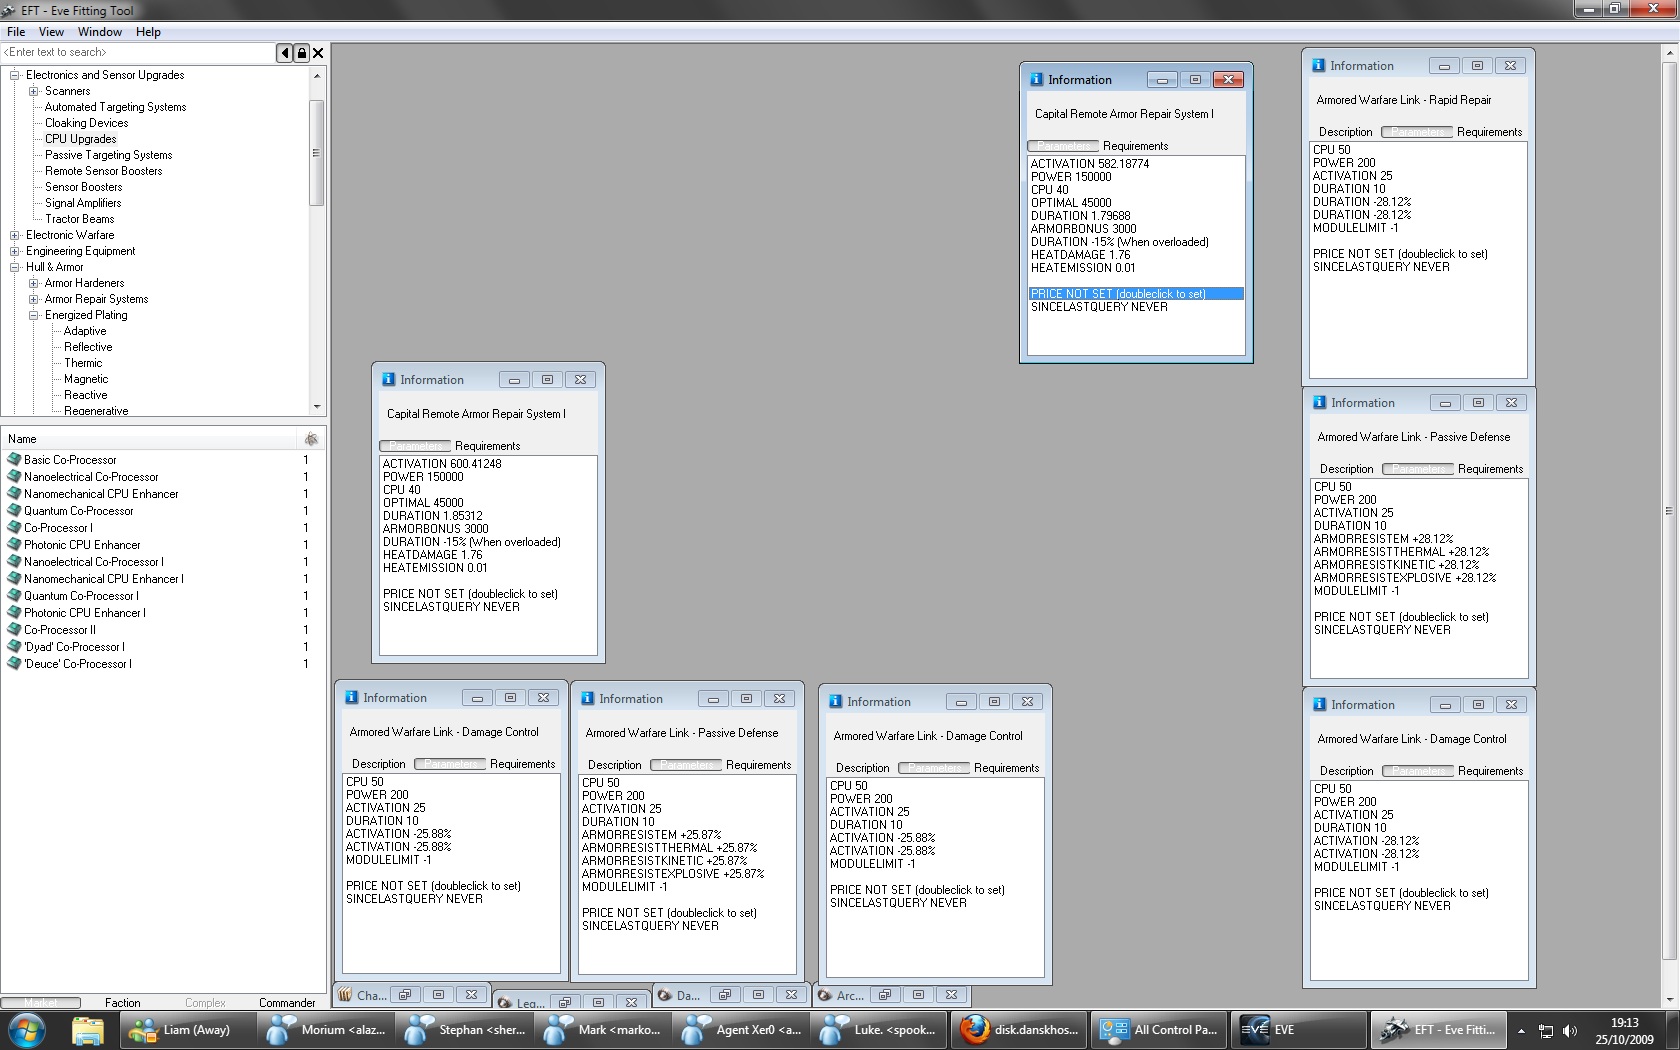This screenshot has height=1050, width=1680.
Task: Click the 'Deuce' Co-Processor I icon
Action: point(14,664)
